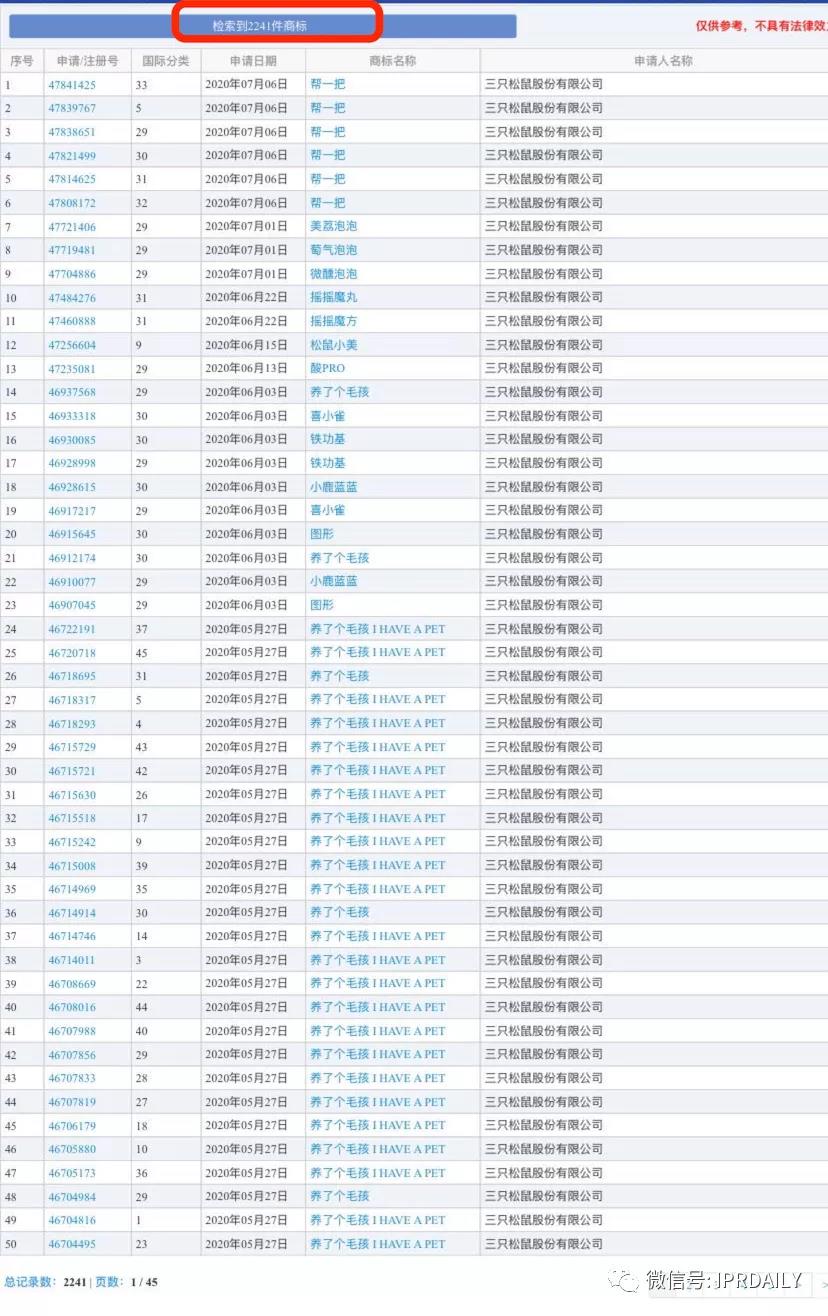Open 喜小雀 trademark in row 19

(327, 510)
